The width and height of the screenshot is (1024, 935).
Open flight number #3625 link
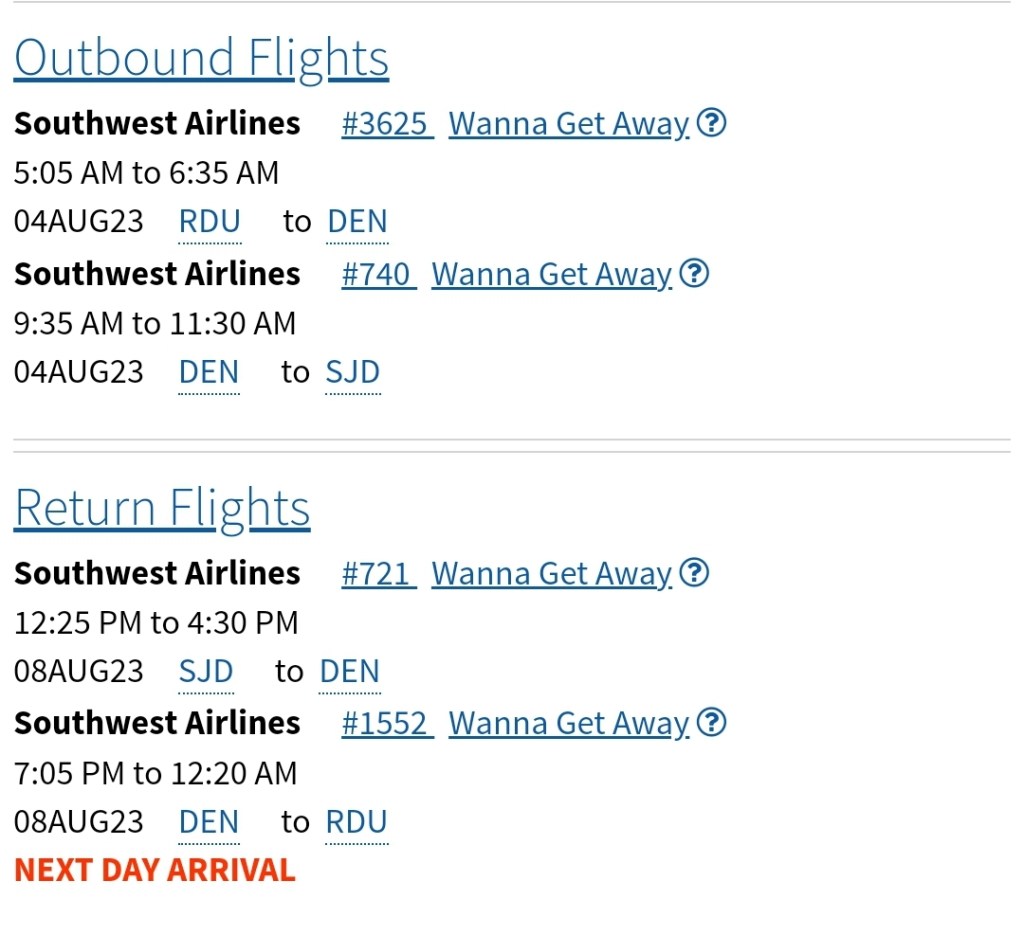click(387, 124)
